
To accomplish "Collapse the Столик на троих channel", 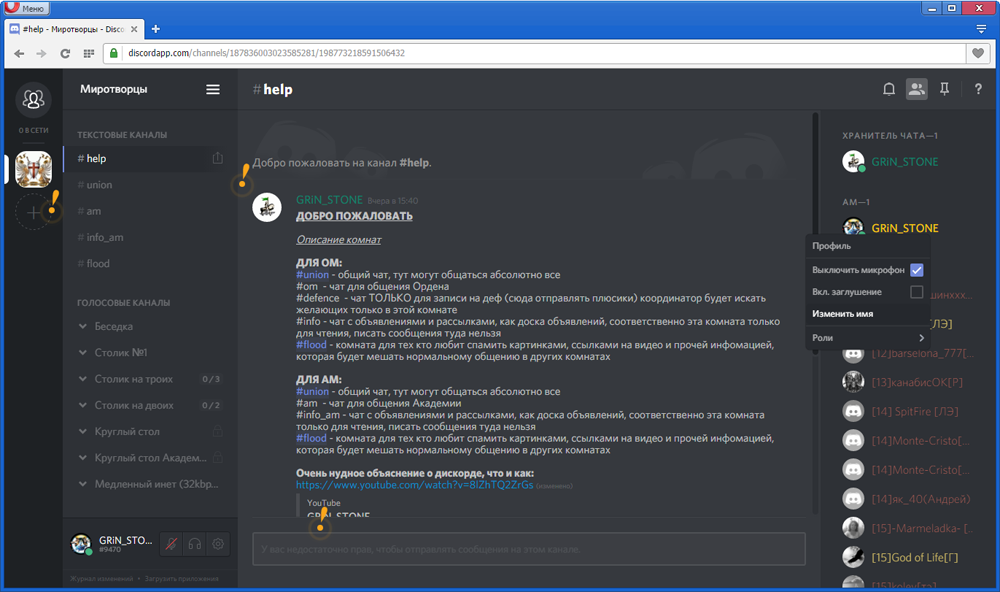I will click(x=83, y=378).
